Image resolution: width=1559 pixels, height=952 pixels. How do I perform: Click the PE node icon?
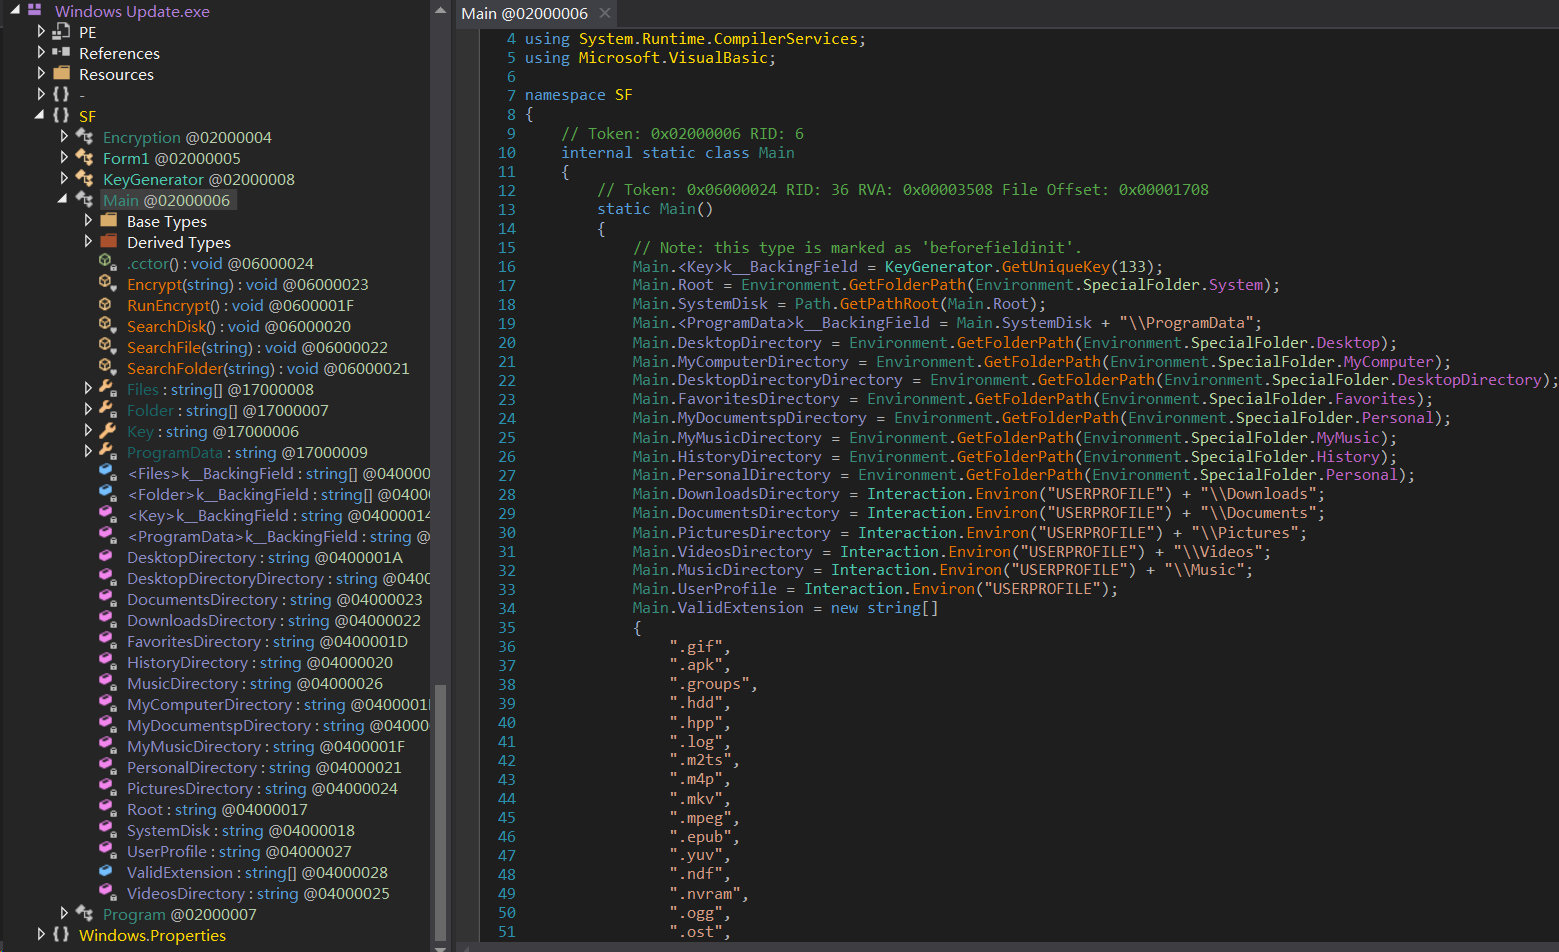61,32
